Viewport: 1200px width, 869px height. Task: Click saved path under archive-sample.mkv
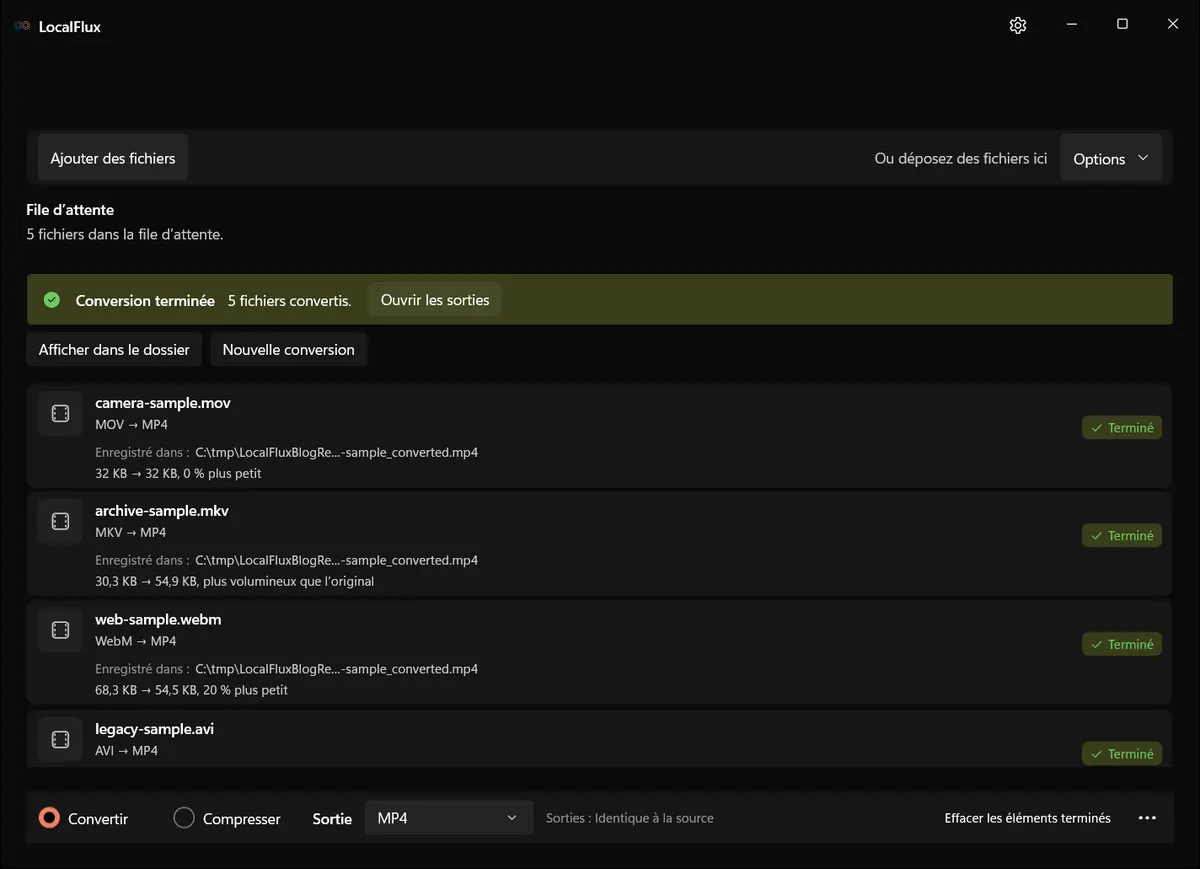(336, 561)
